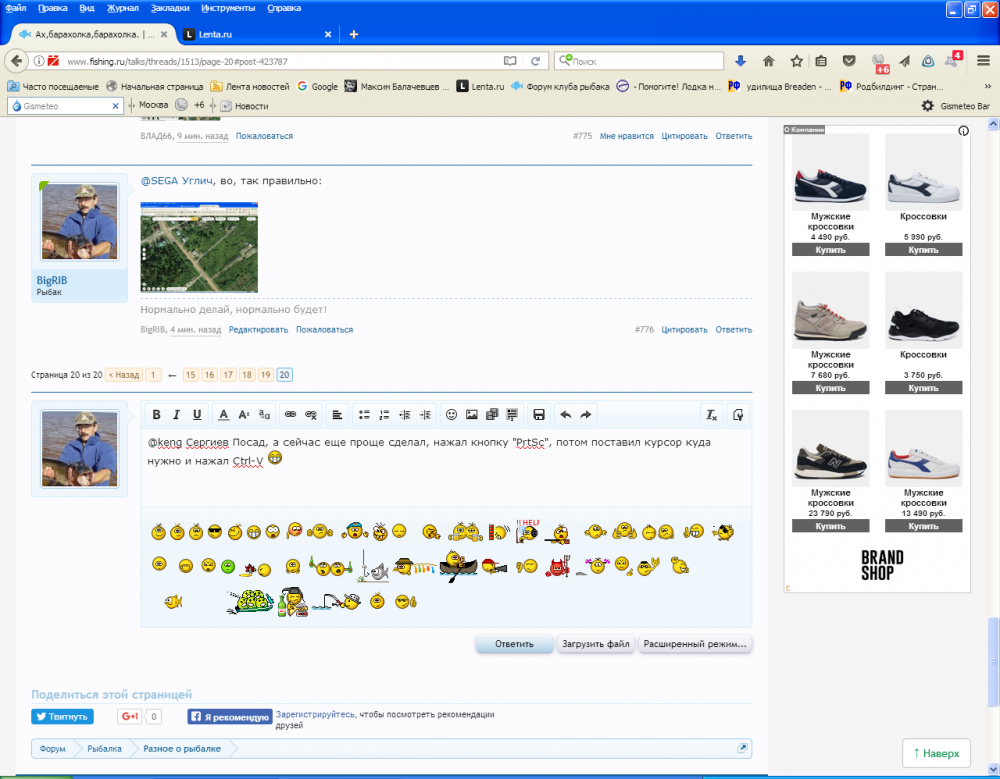Undo last edit in the editor toolbar
The image size is (1000, 779).
[565, 414]
